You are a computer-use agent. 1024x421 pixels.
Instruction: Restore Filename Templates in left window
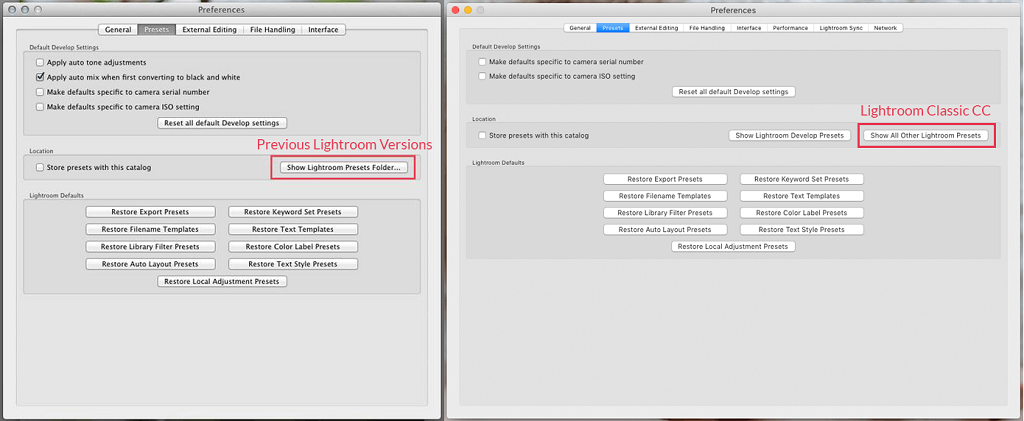coord(150,230)
